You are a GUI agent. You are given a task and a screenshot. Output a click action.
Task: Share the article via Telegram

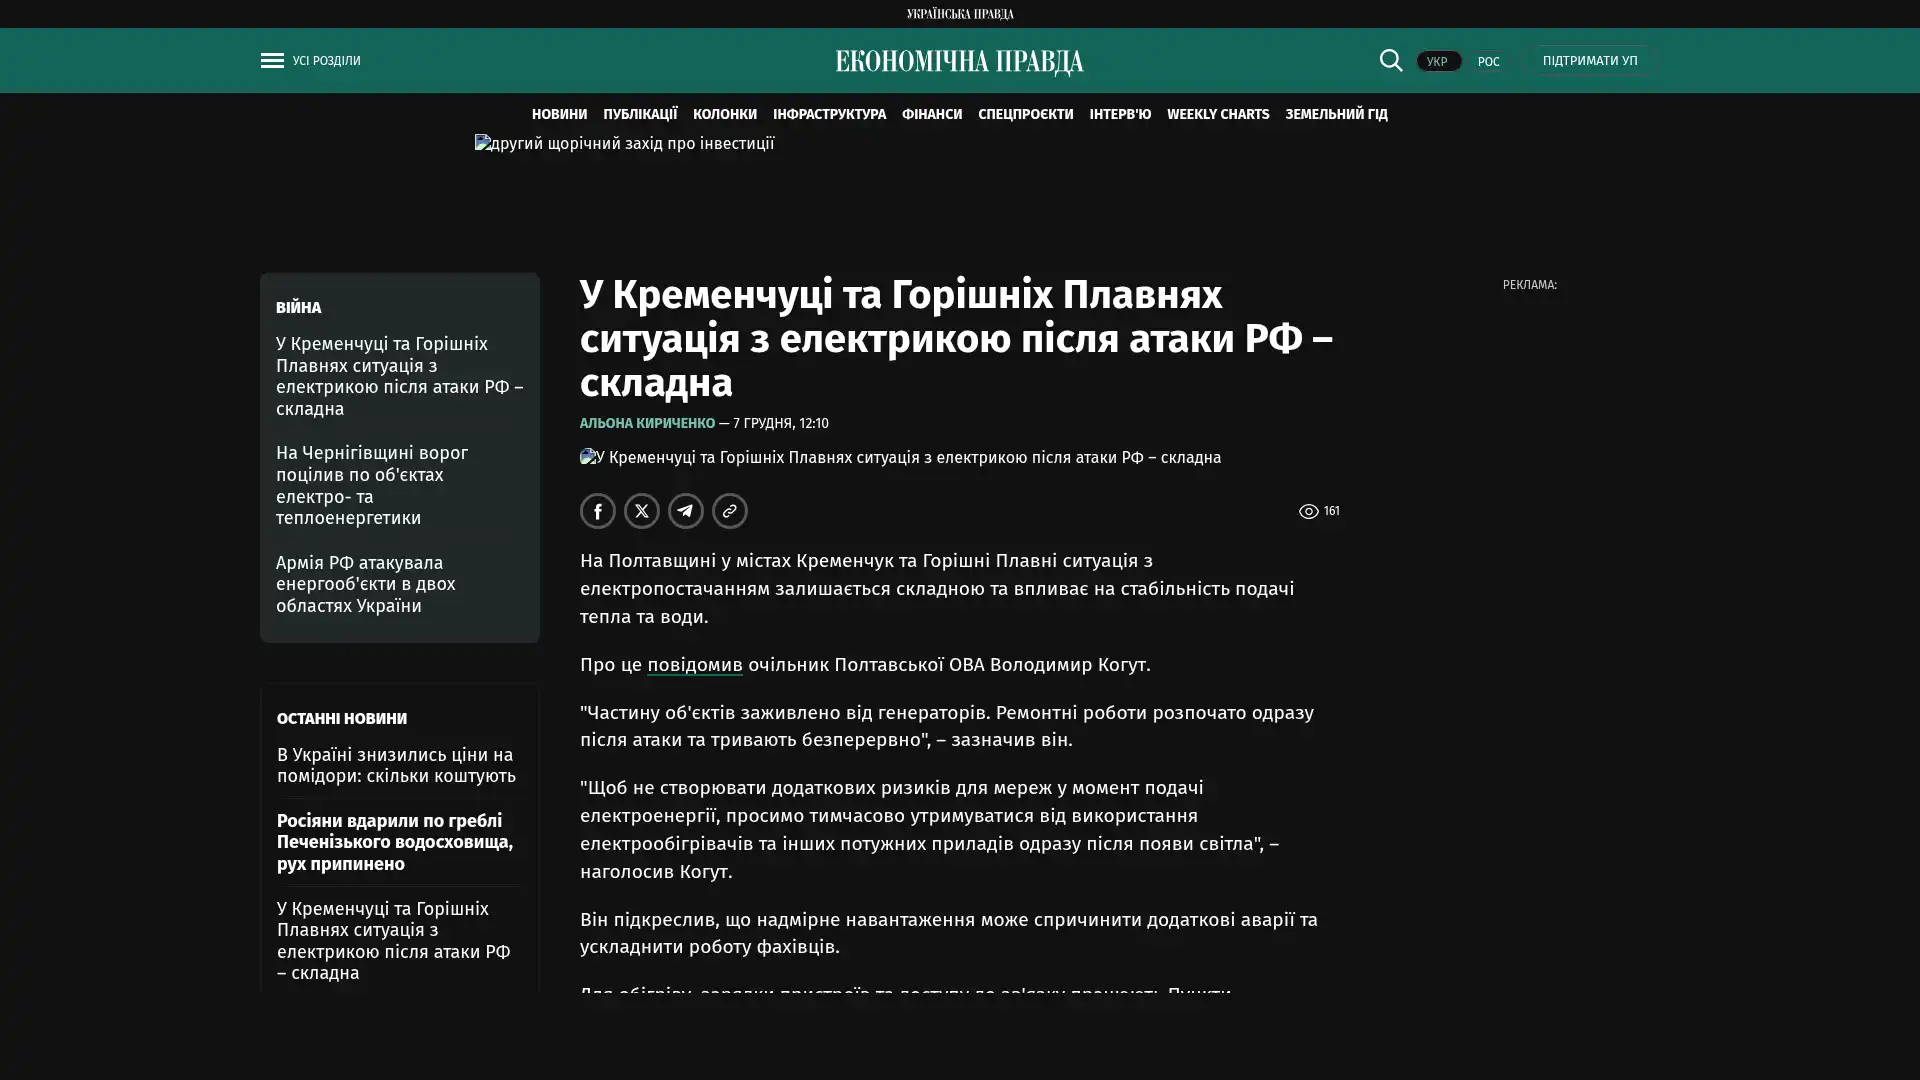685,511
